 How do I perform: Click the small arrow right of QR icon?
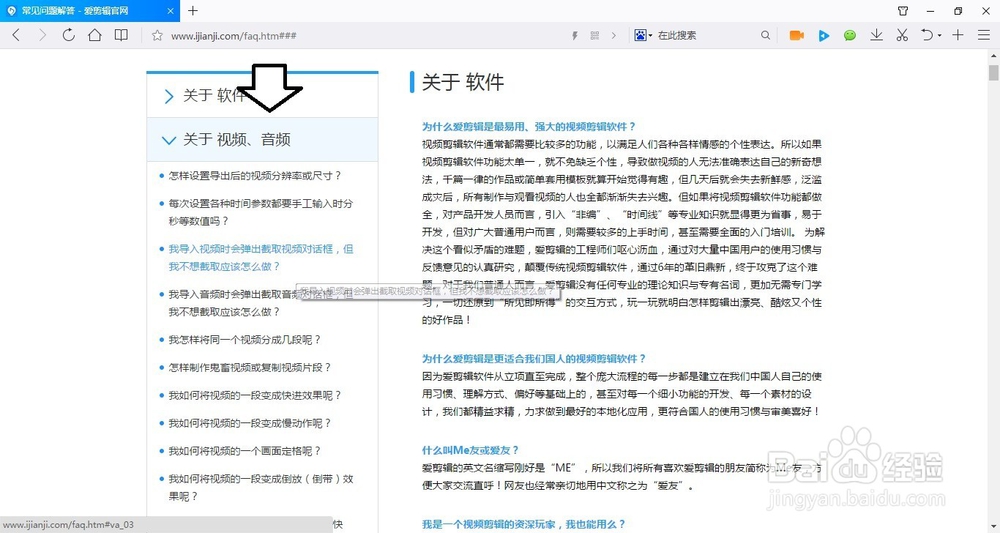(614, 36)
